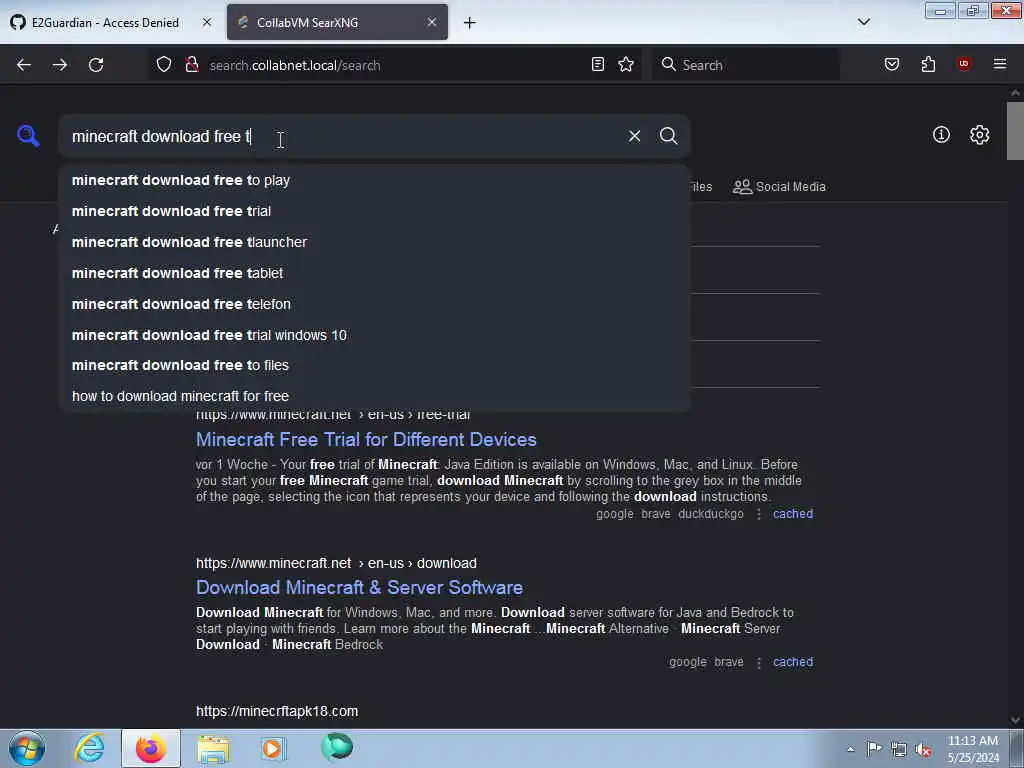Image resolution: width=1024 pixels, height=768 pixels.
Task: Toggle reader view icon in address bar
Action: [598, 65]
